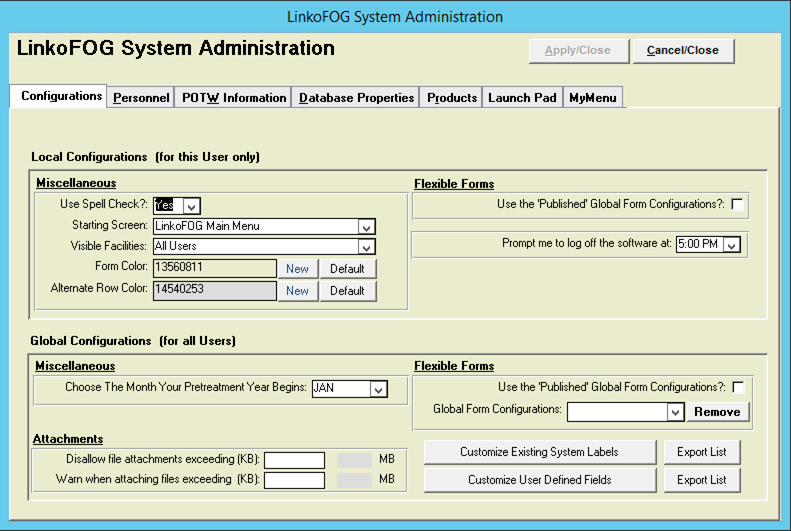791x531 pixels.
Task: Switch to the Personnel tab
Action: [141, 98]
